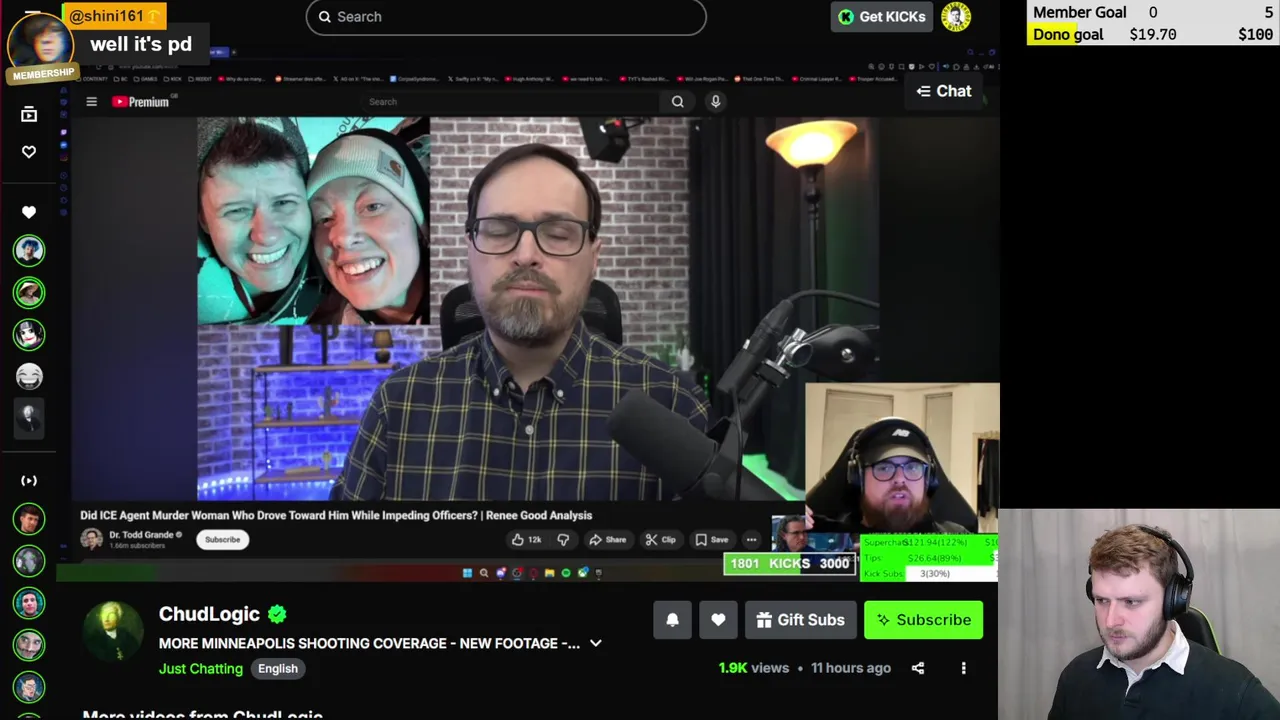Viewport: 1280px width, 720px height.
Task: Click the share icon beside 11 hours ago
Action: (x=918, y=668)
